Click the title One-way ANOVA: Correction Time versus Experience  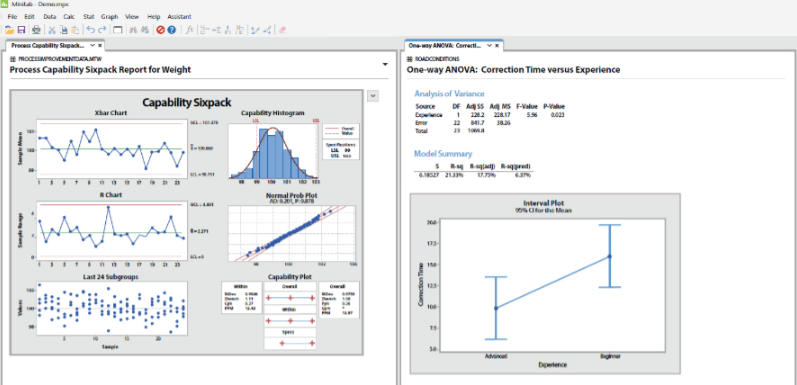coord(513,70)
